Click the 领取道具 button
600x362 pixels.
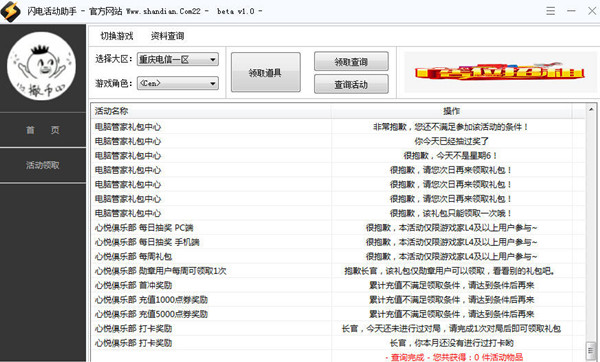click(266, 72)
